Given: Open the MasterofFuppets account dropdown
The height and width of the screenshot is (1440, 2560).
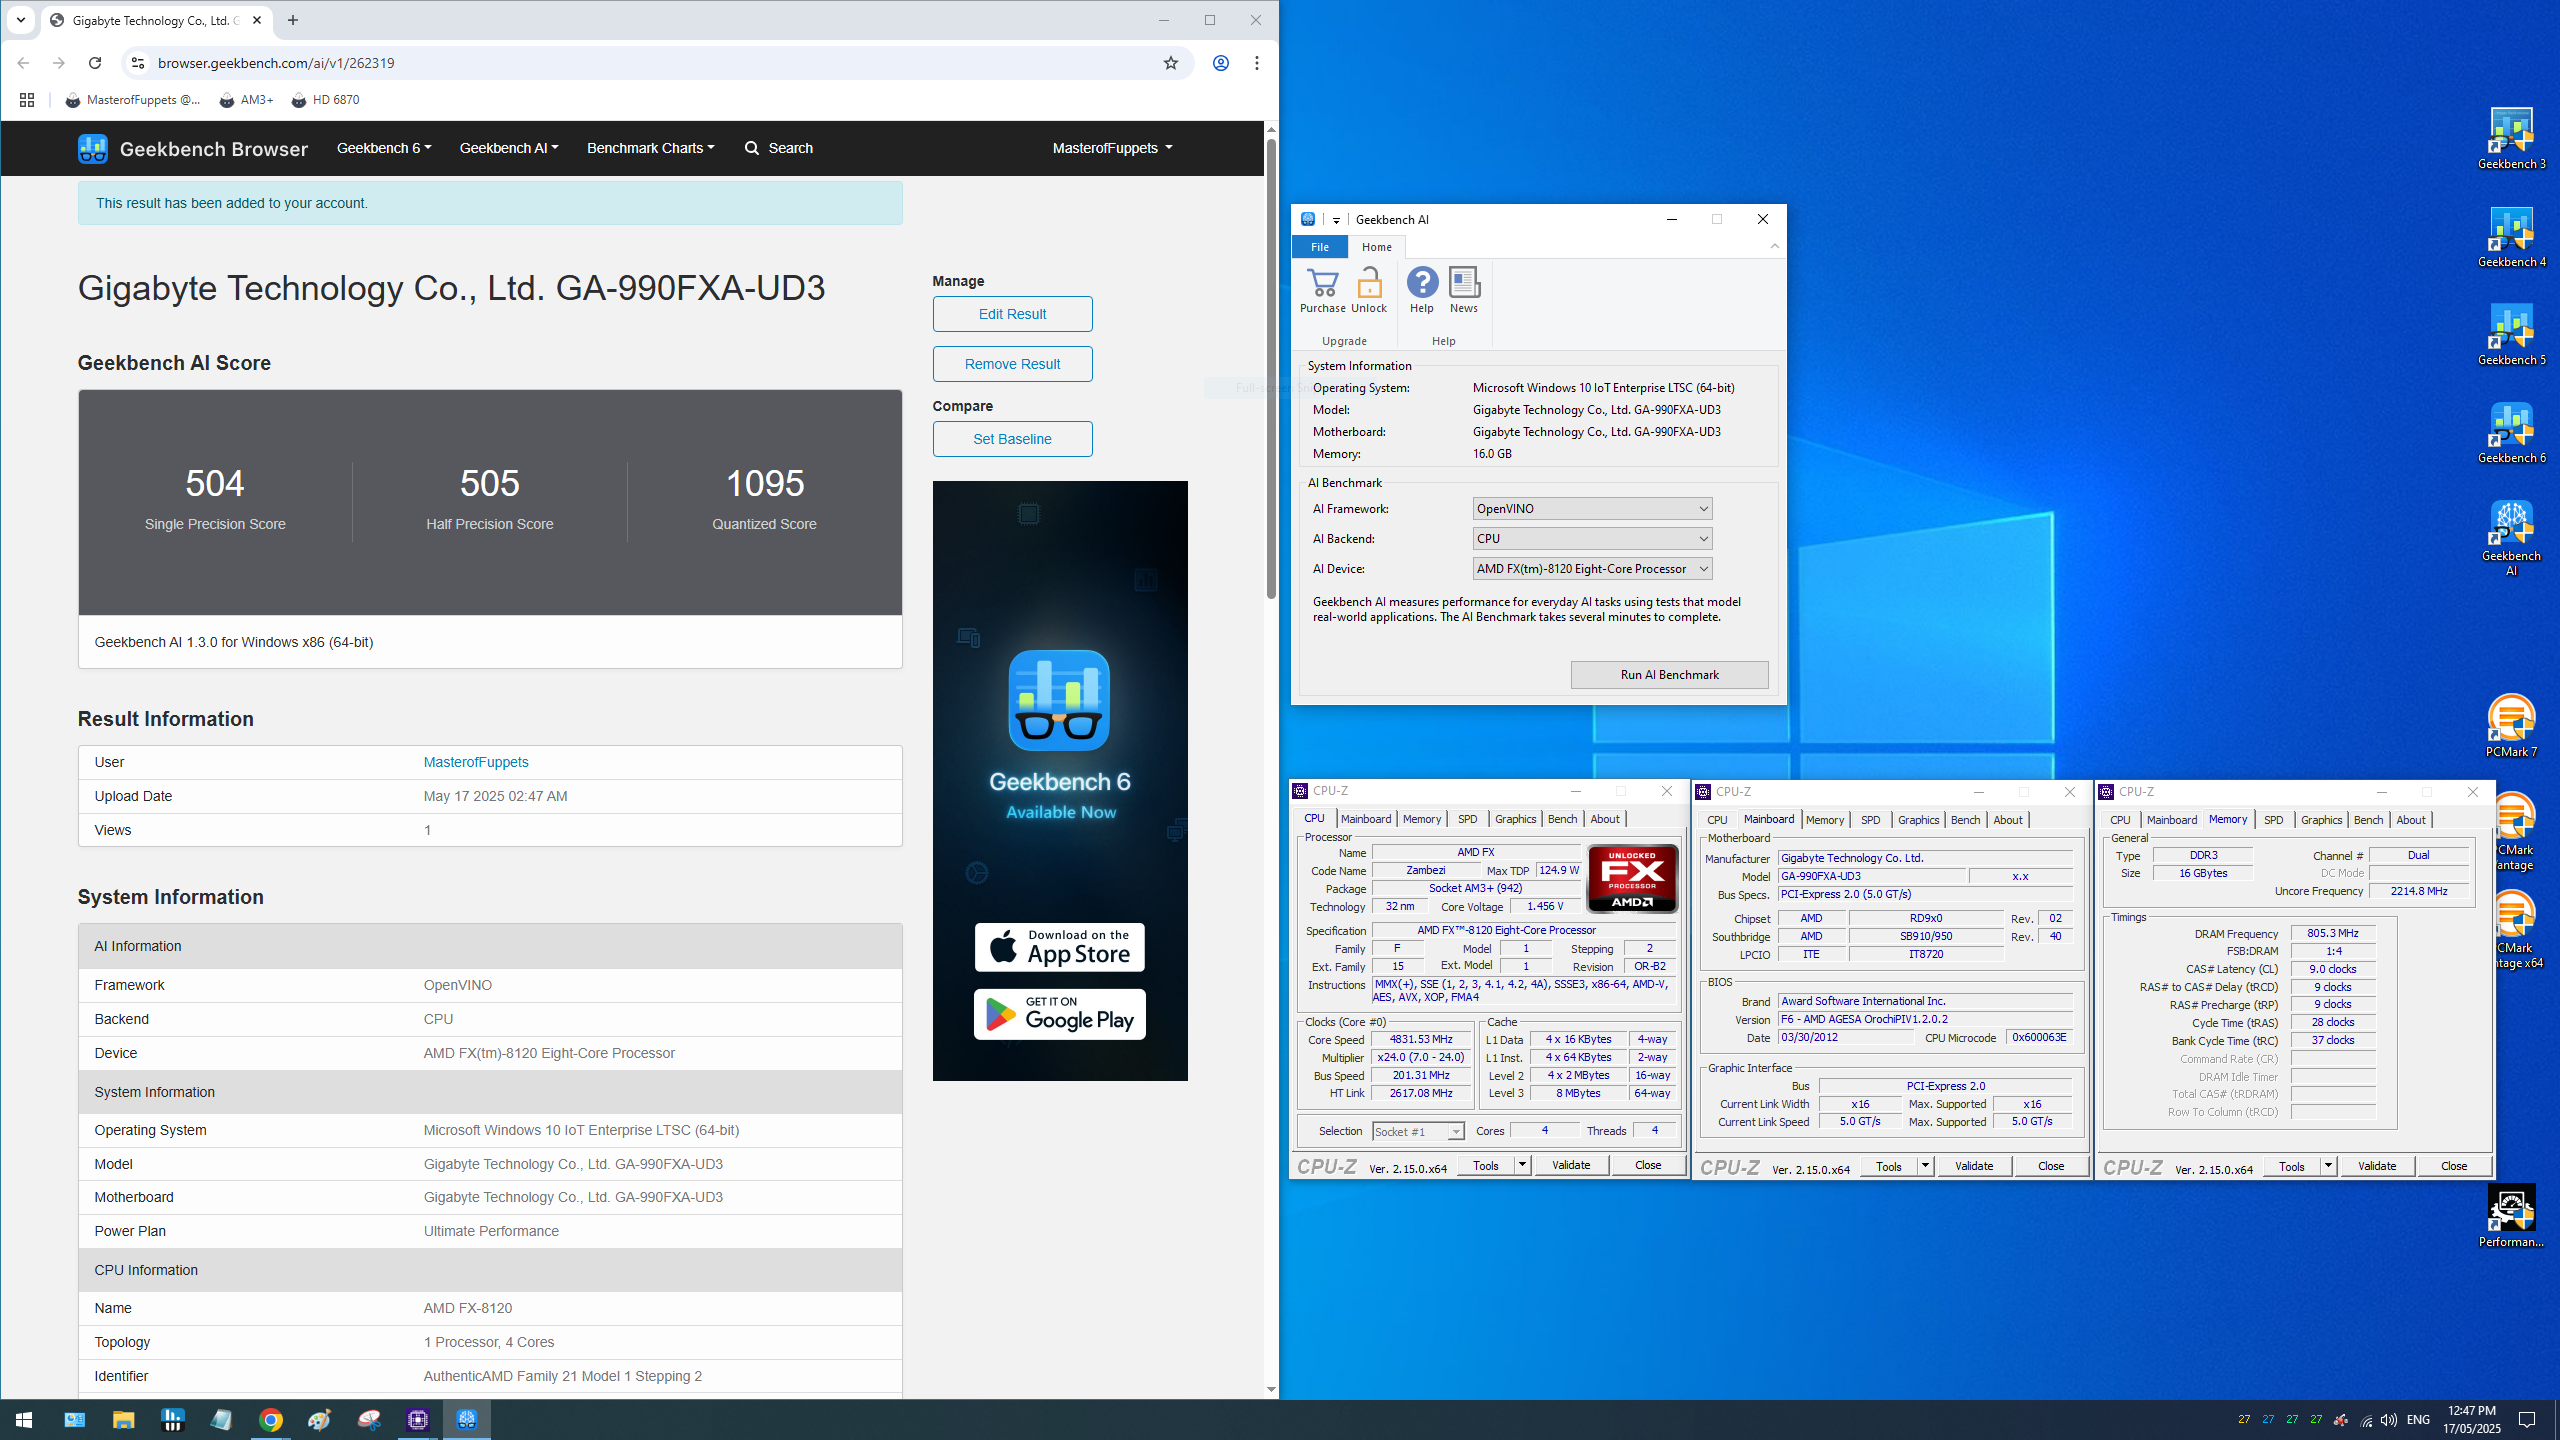Looking at the screenshot, I should click(1112, 148).
